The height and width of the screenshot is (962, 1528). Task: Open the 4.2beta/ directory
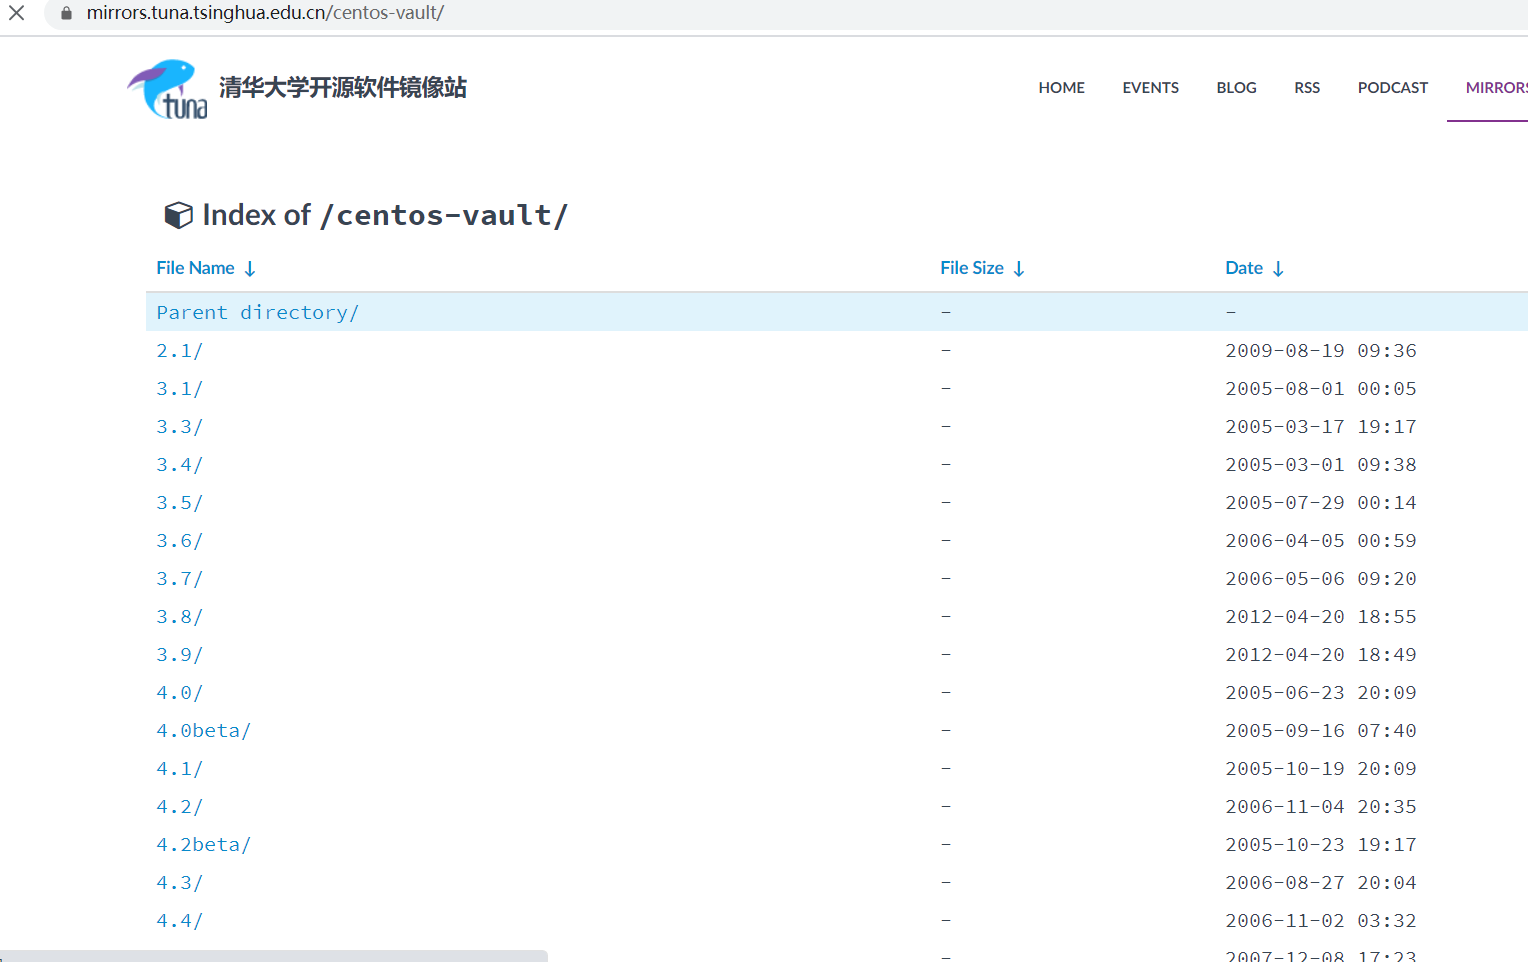(x=203, y=845)
